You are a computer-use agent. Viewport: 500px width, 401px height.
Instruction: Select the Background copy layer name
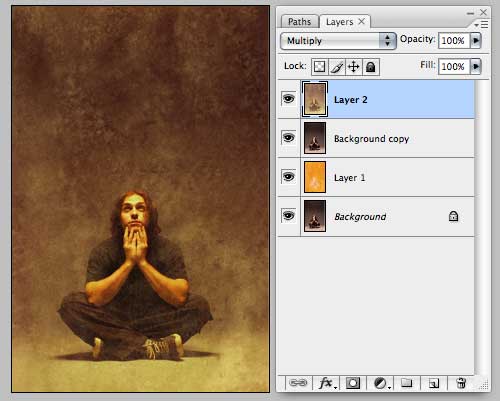(371, 139)
